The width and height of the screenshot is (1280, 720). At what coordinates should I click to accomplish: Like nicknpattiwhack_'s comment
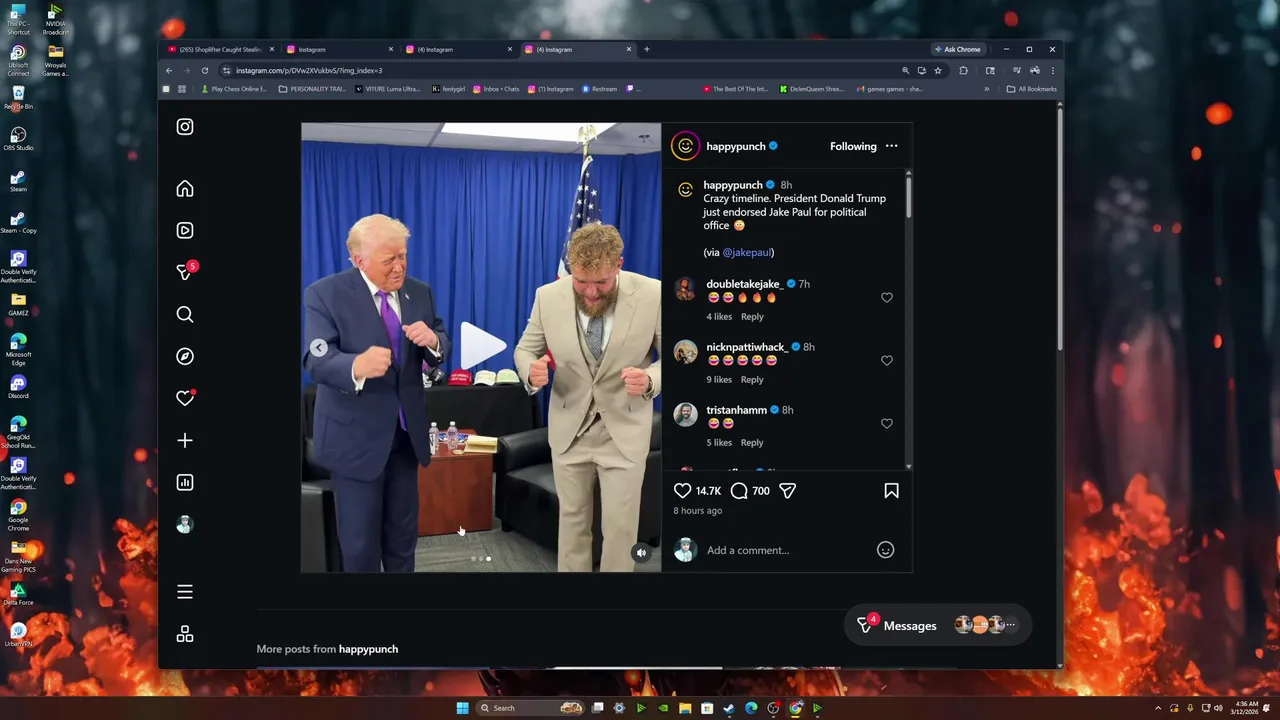pyautogui.click(x=887, y=361)
